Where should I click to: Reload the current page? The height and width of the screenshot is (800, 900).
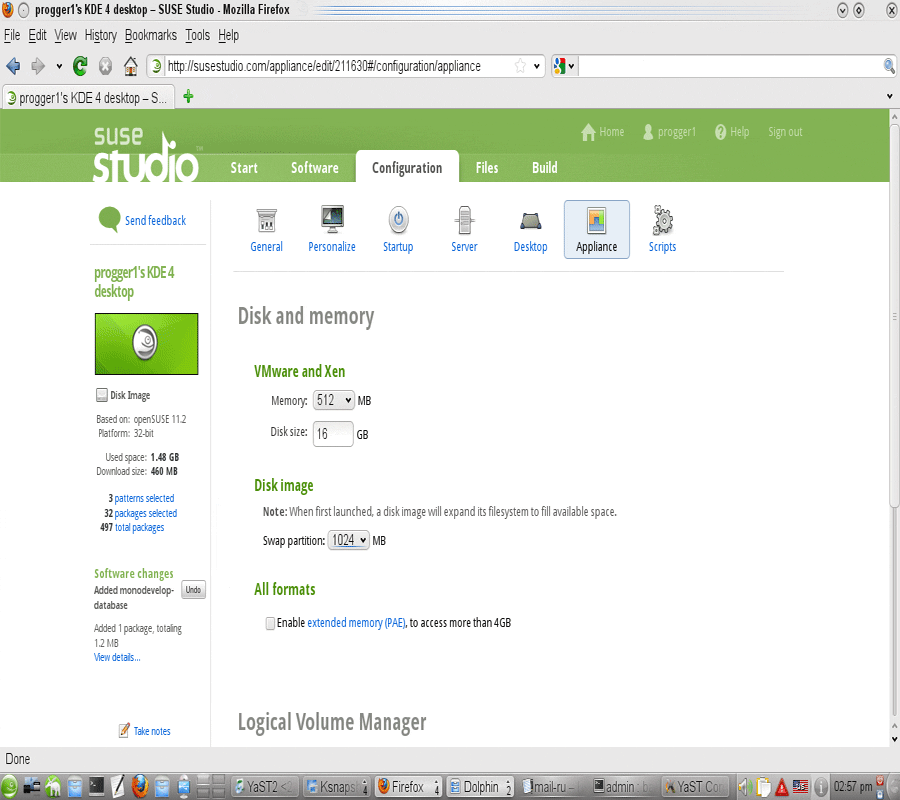80,66
